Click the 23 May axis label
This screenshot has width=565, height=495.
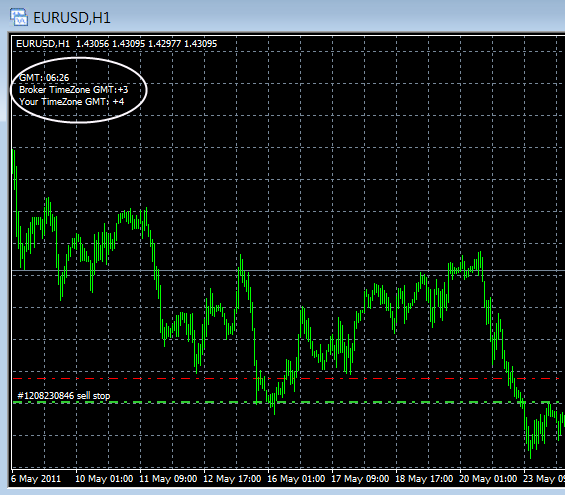(544, 479)
